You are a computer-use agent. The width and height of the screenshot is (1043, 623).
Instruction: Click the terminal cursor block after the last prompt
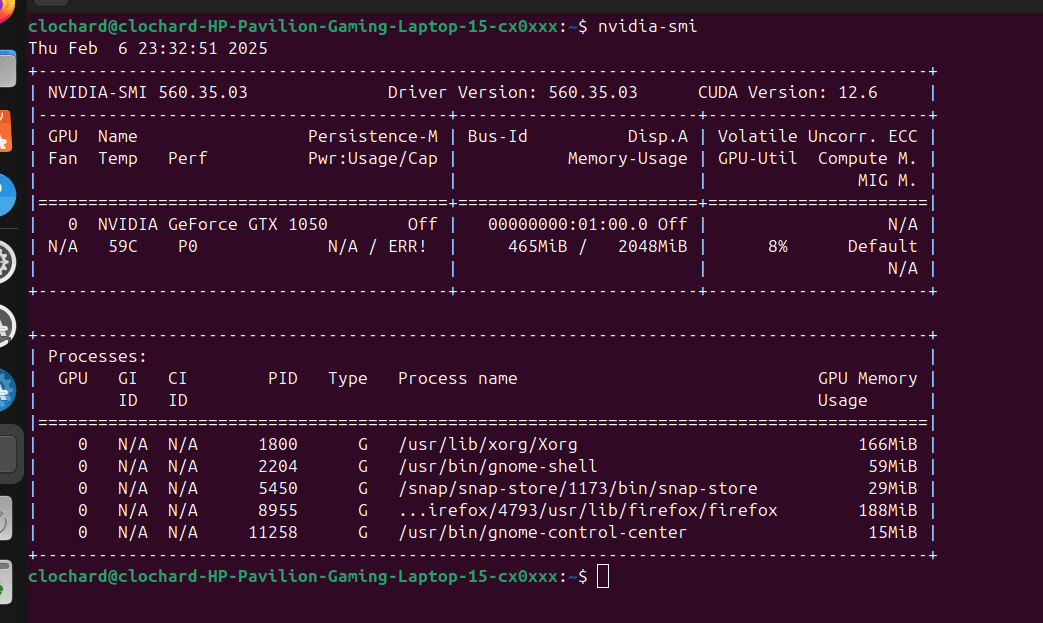tap(603, 576)
